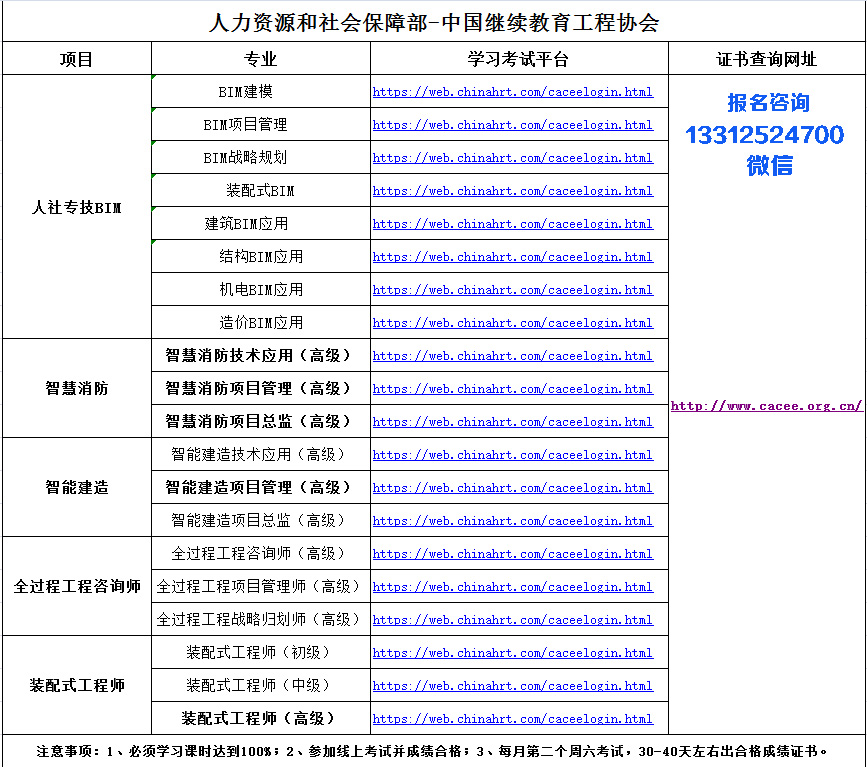Follow the link for 全过程工程咨询师（高级）
This screenshot has height=768, width=867.
pos(513,554)
